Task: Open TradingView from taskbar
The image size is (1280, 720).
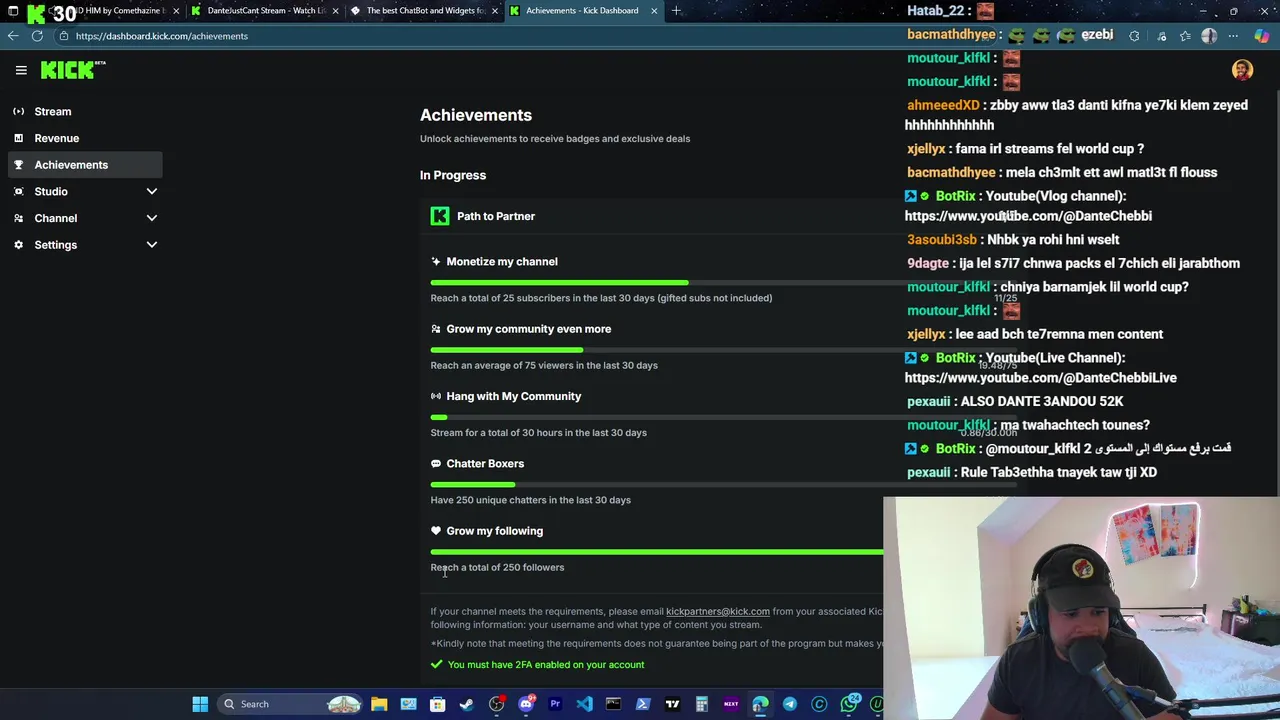Action: pyautogui.click(x=672, y=704)
